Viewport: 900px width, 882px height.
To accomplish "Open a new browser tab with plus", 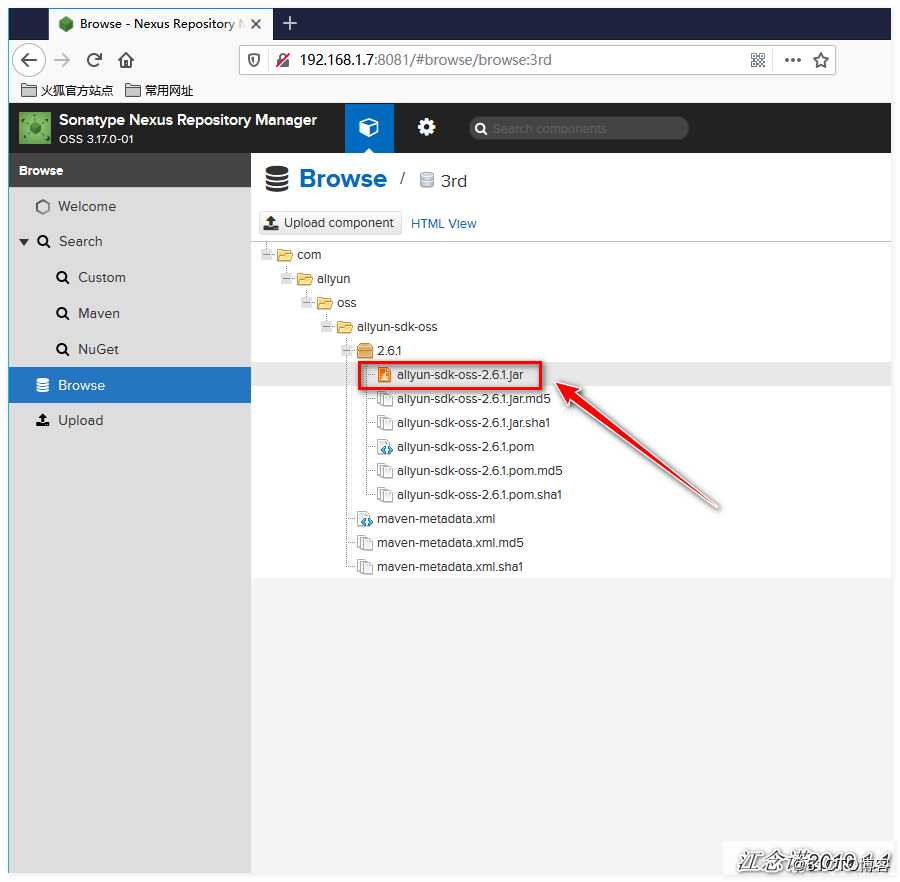I will click(x=290, y=24).
